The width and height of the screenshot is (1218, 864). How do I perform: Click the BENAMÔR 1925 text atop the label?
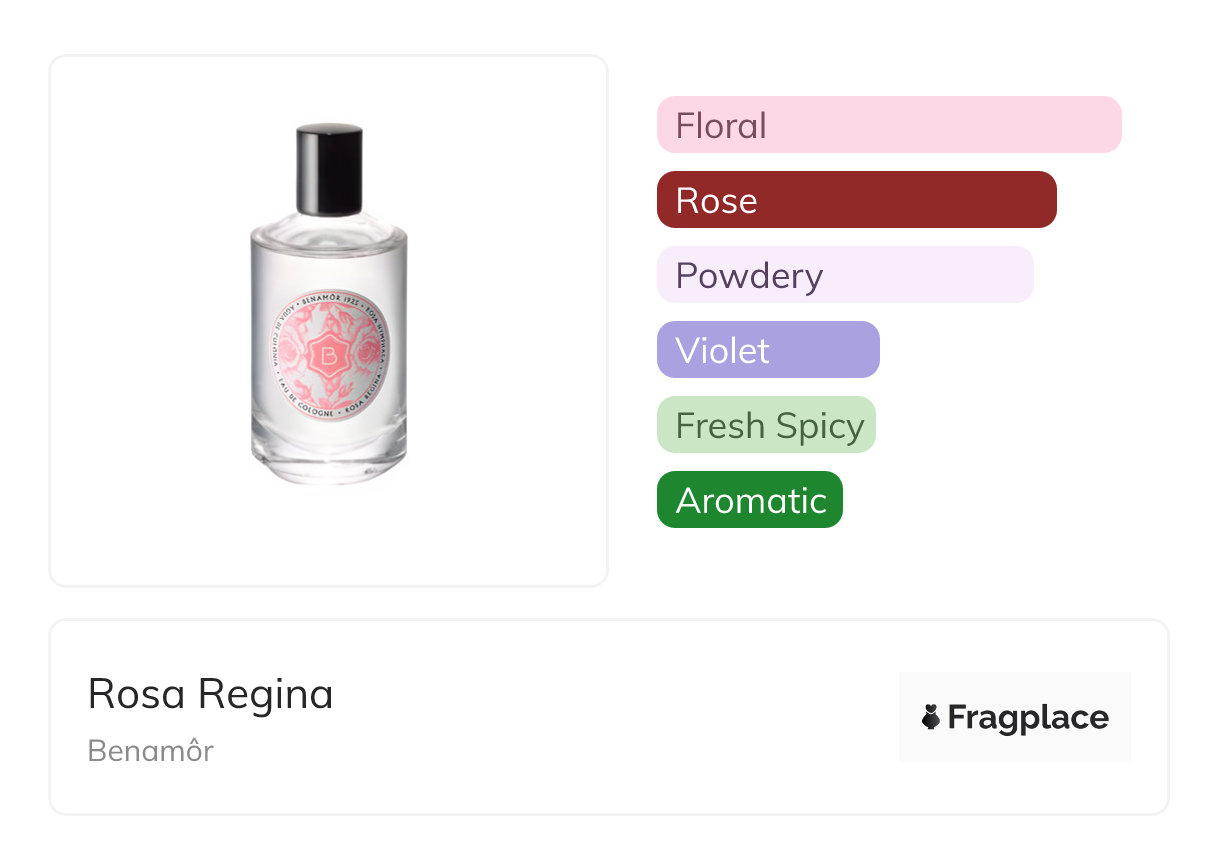point(326,298)
